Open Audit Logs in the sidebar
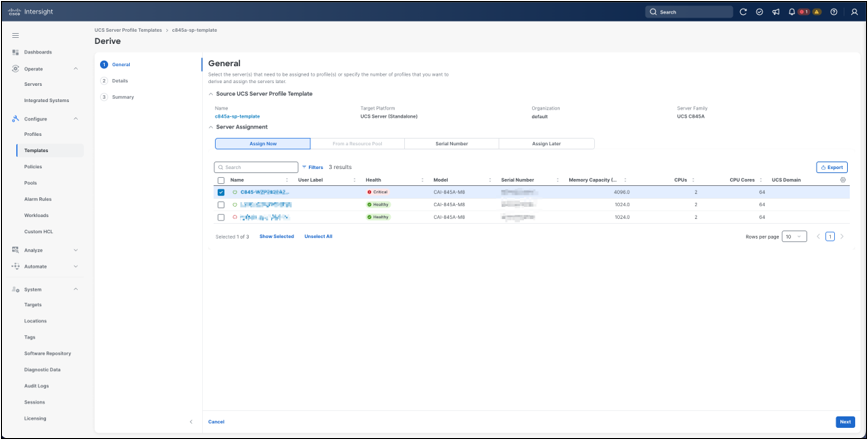The height and width of the screenshot is (440, 868). click(37, 386)
